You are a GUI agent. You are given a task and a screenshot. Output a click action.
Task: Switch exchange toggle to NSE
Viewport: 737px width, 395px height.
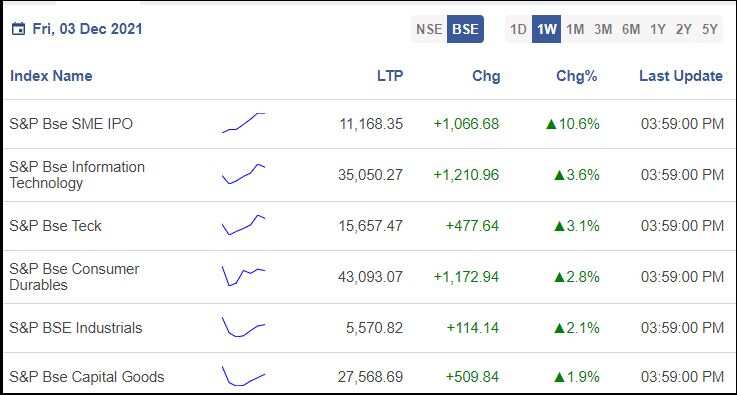429,29
